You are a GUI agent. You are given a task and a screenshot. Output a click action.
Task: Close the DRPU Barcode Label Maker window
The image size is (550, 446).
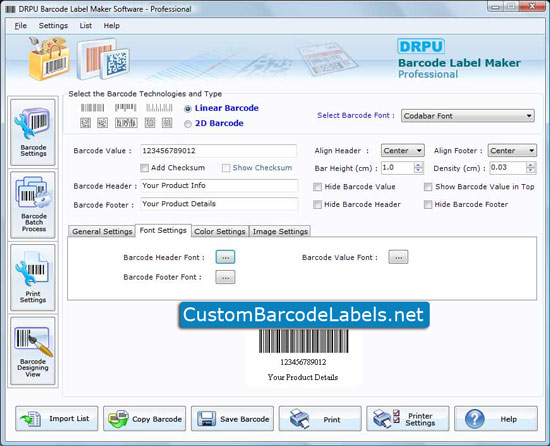tap(532, 6)
